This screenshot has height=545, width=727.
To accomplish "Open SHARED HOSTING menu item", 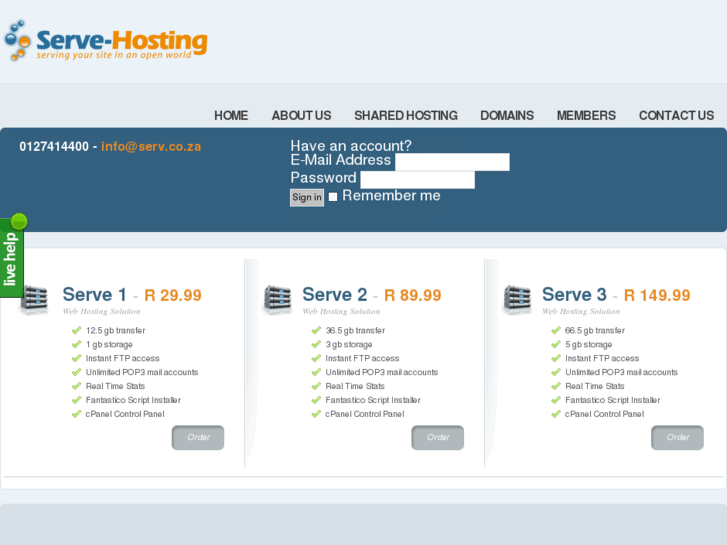I will pos(406,115).
